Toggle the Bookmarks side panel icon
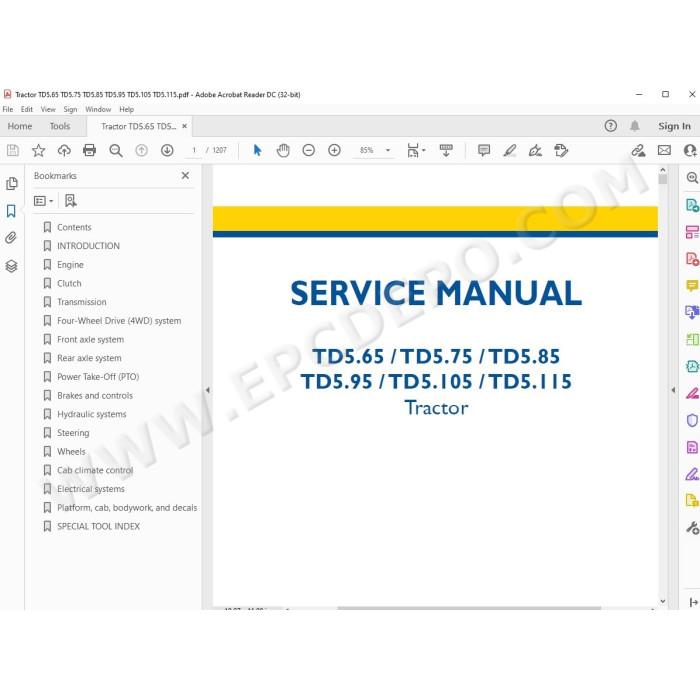The height and width of the screenshot is (700, 700). 11,211
